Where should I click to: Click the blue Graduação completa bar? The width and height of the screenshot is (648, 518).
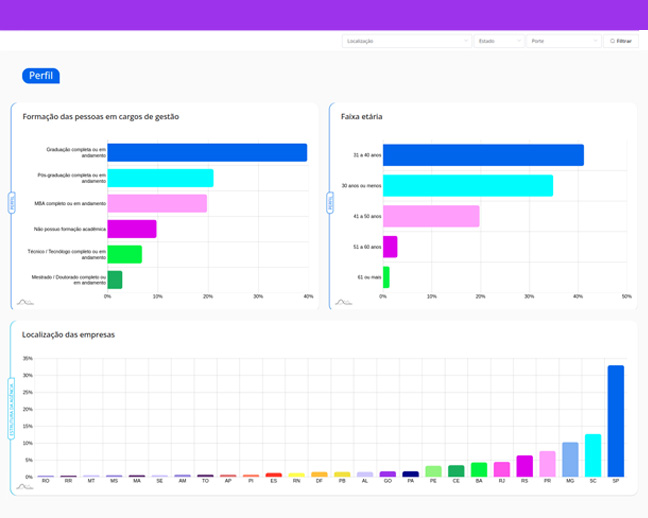tap(207, 152)
